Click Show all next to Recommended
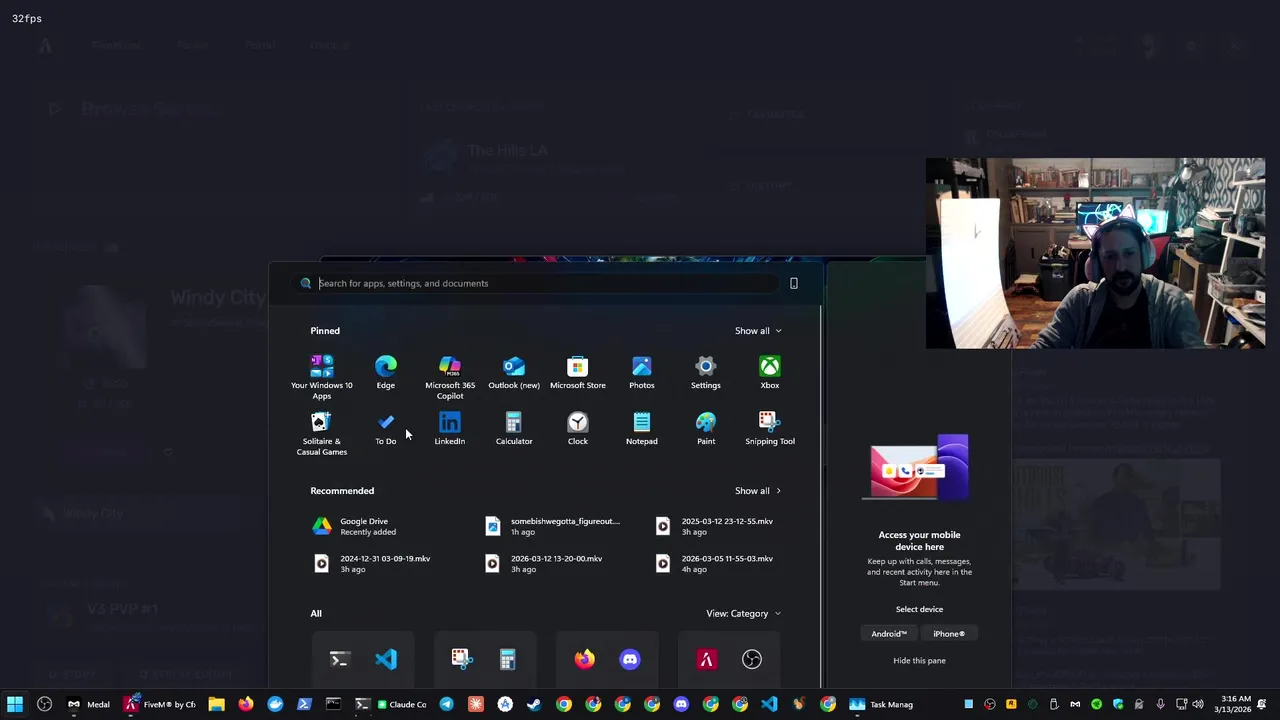This screenshot has height=720, width=1280. coord(758,491)
